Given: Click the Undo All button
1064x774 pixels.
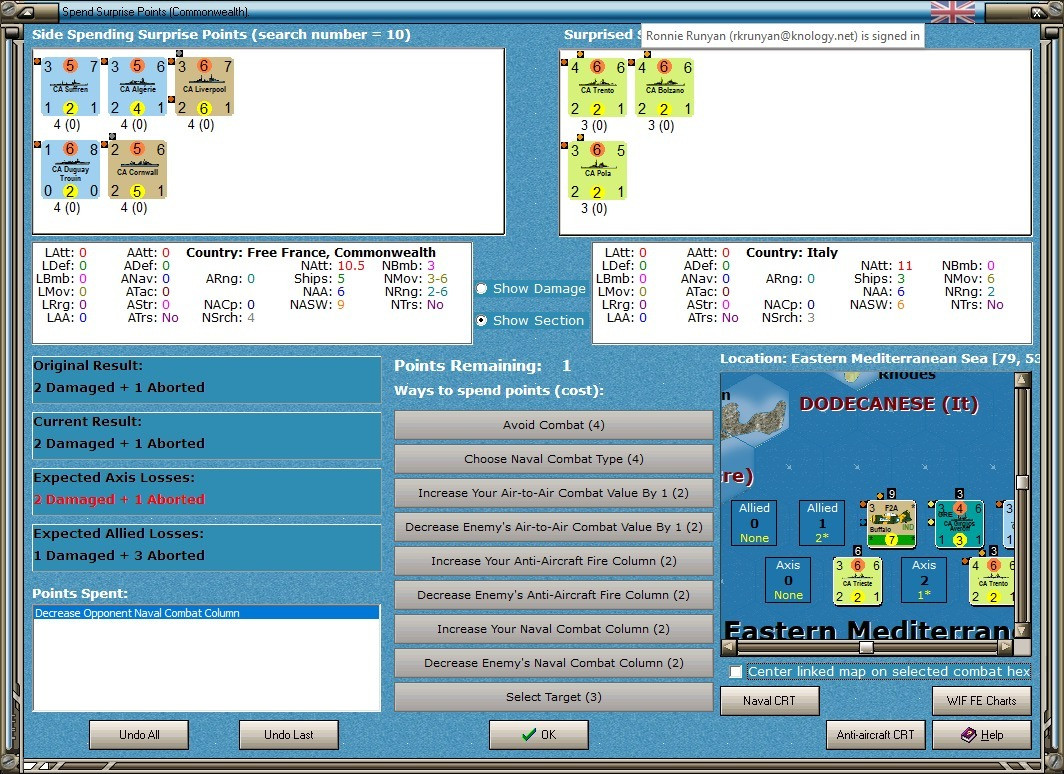Looking at the screenshot, I should click(x=139, y=735).
